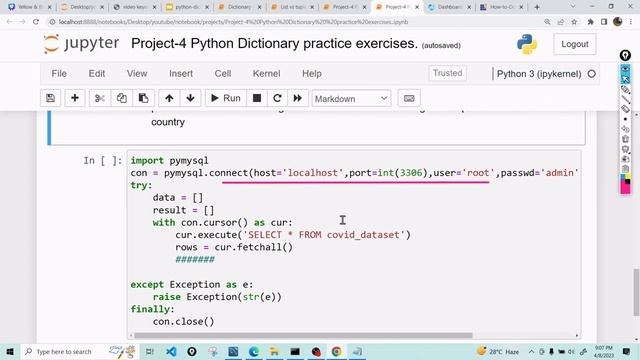Screen dimensions: 640x360
Task: Expand the browser tab search chevron
Action: 573,7
